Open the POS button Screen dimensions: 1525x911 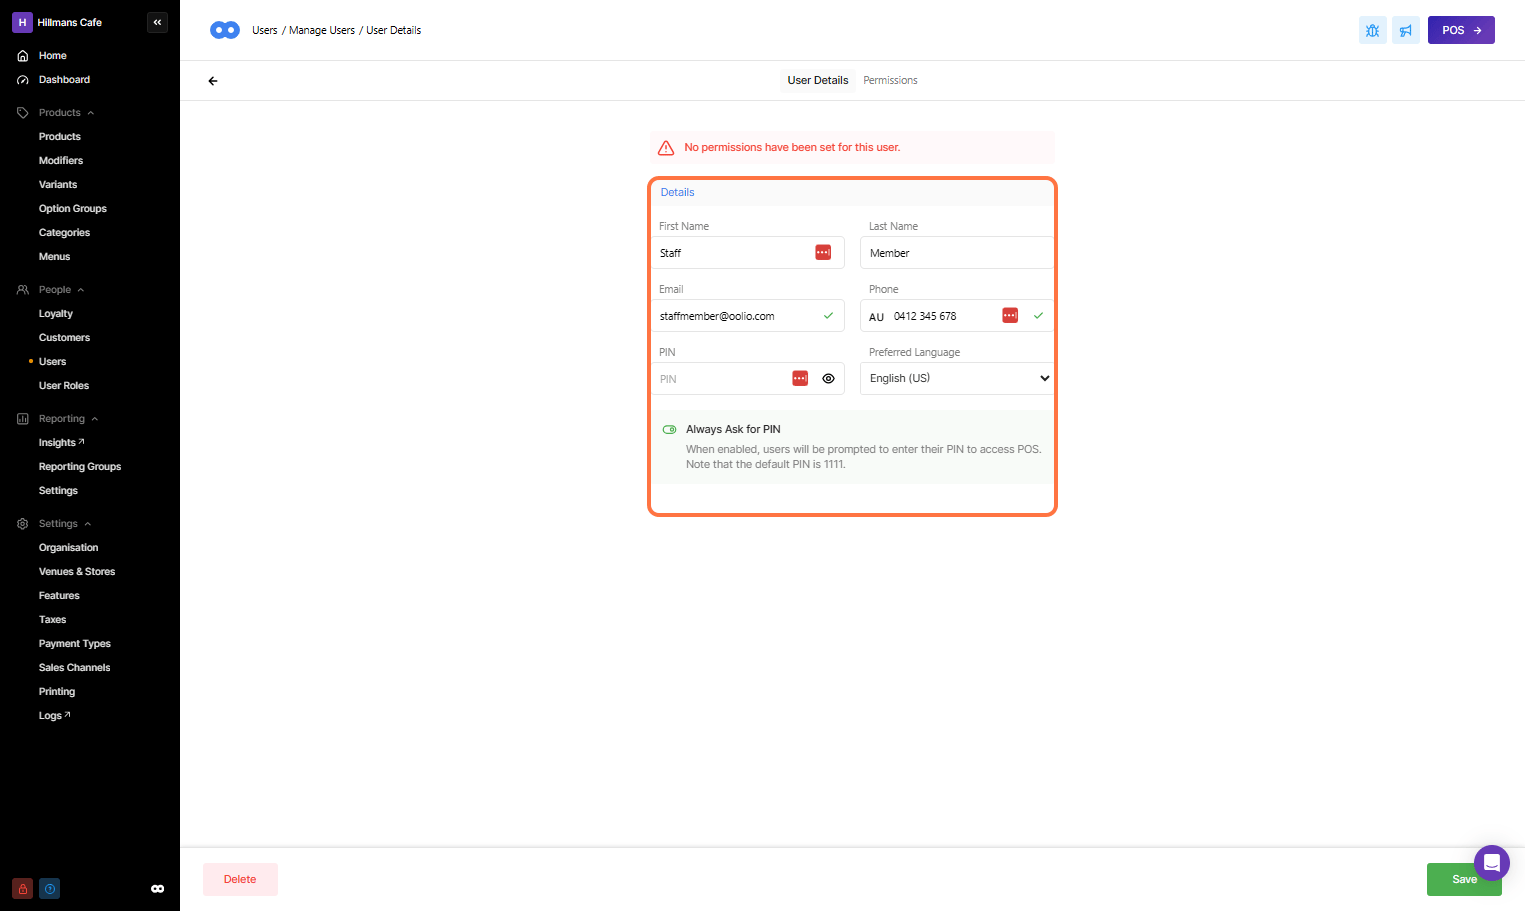point(1461,30)
